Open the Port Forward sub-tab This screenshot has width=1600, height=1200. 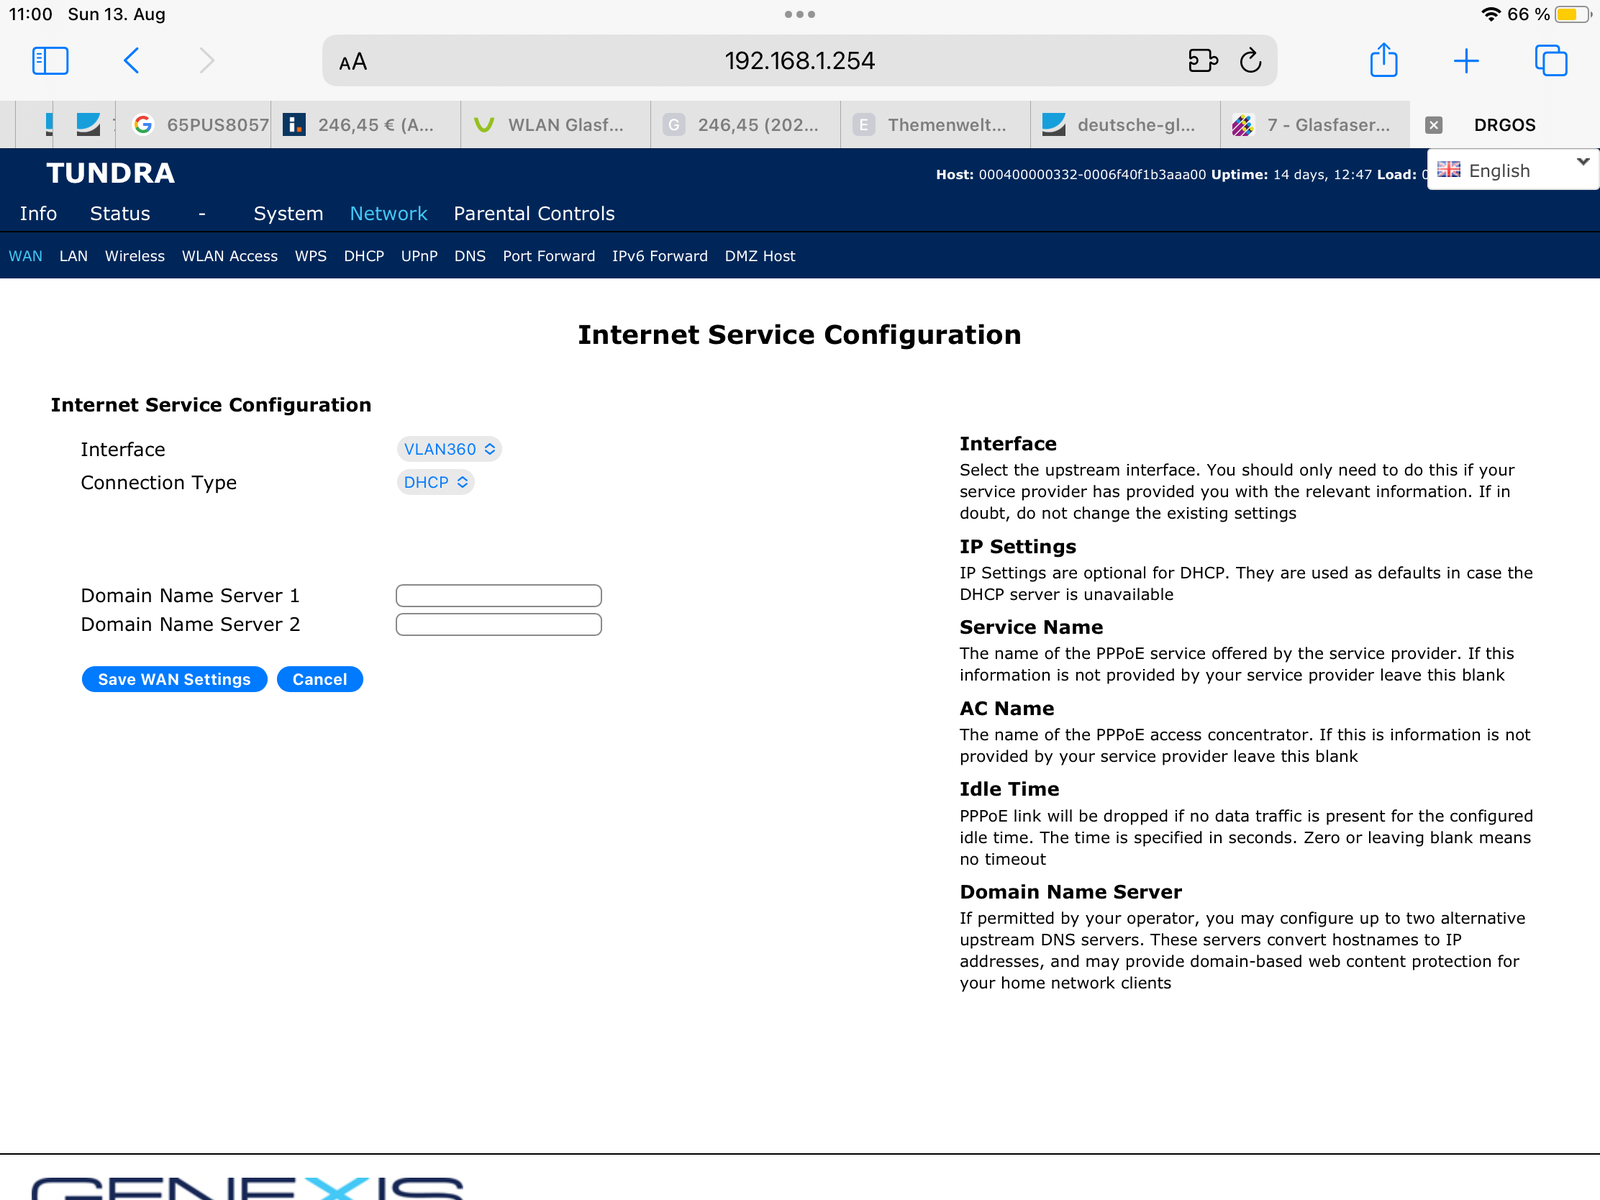(x=549, y=256)
